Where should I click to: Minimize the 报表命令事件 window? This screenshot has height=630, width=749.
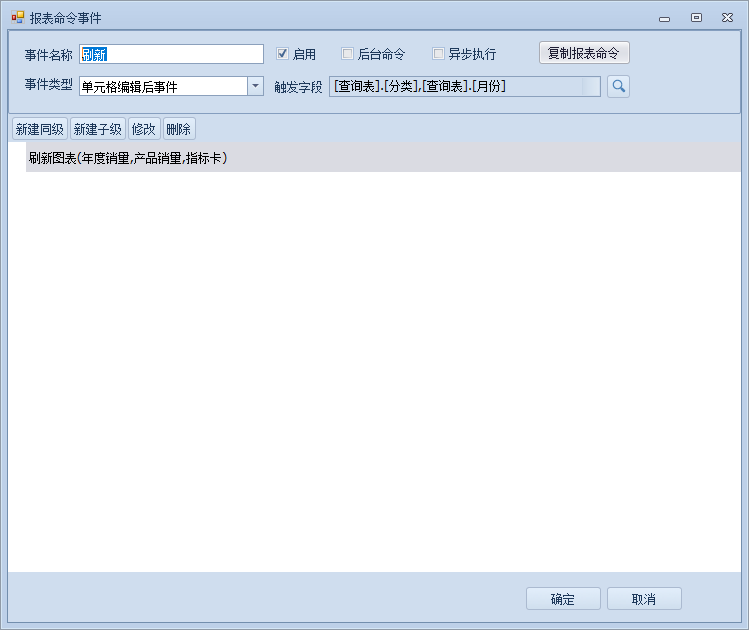point(664,18)
